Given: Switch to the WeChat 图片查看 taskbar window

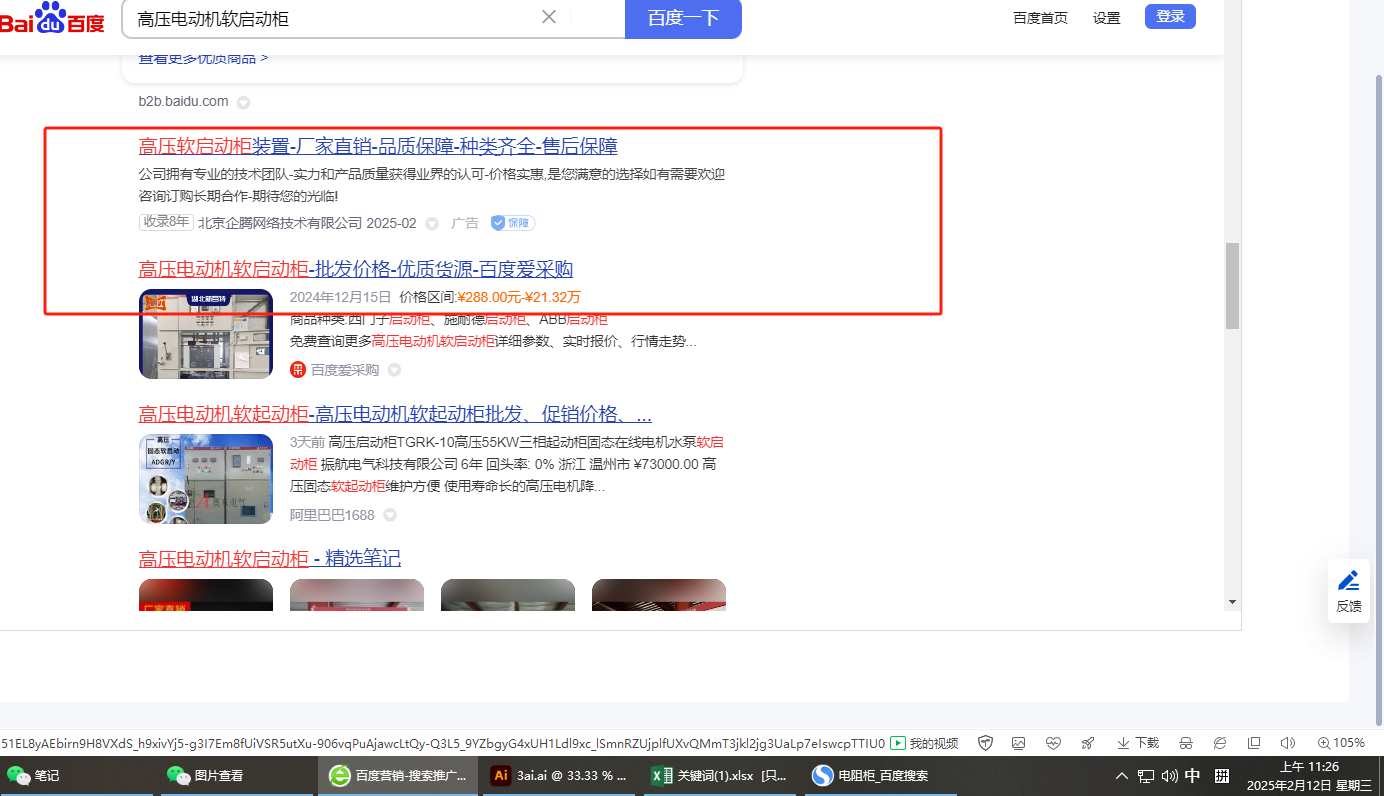Looking at the screenshot, I should tap(236, 775).
